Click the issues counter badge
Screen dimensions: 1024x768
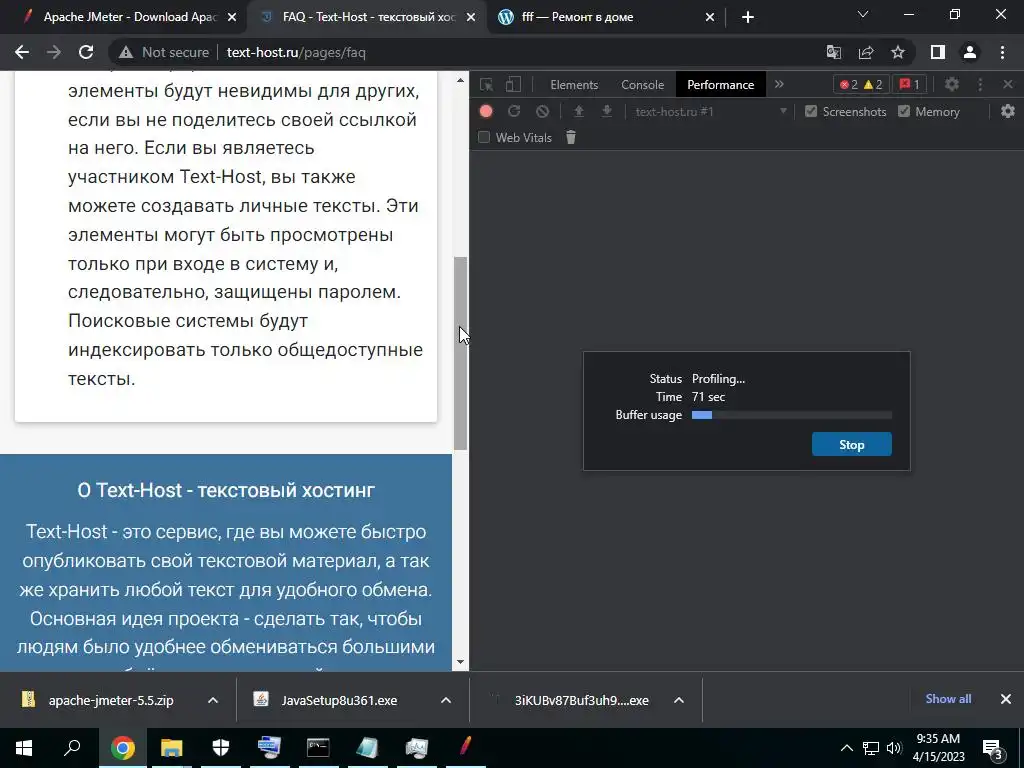909,84
